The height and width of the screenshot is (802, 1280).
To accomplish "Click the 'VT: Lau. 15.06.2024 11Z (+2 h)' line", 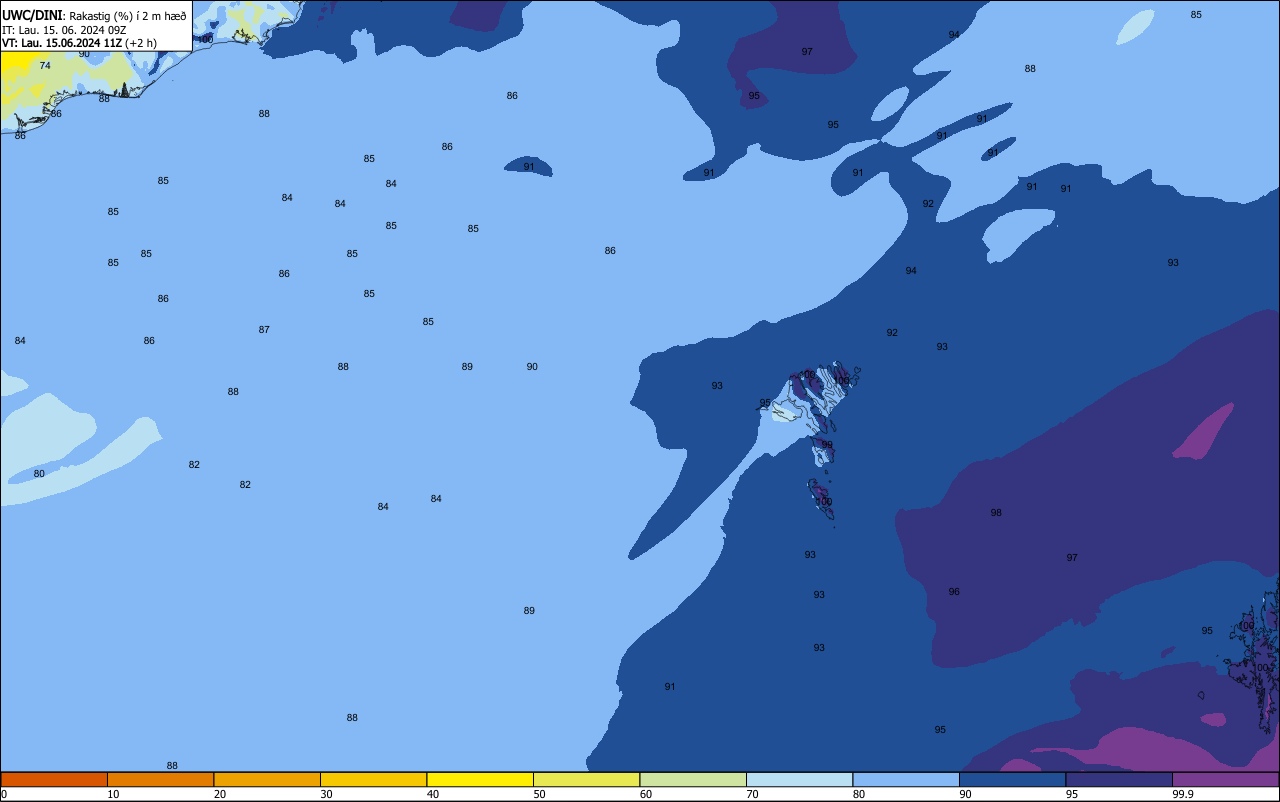I will [x=79, y=42].
